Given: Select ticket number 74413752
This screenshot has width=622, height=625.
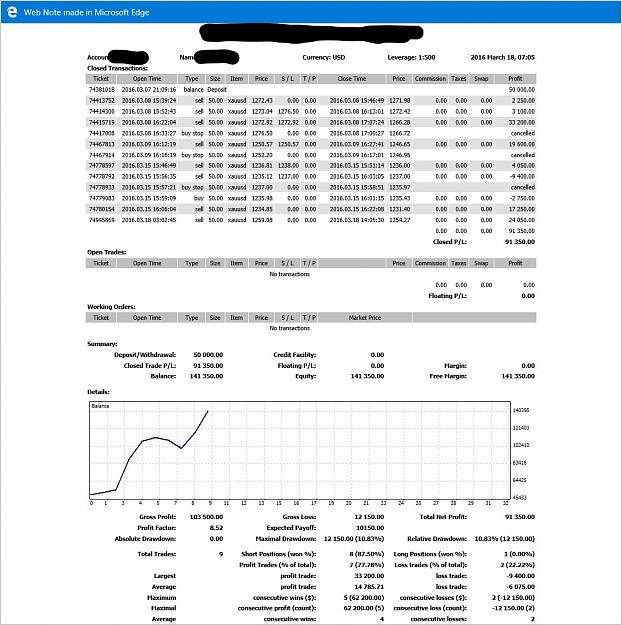Looking at the screenshot, I should [102, 100].
